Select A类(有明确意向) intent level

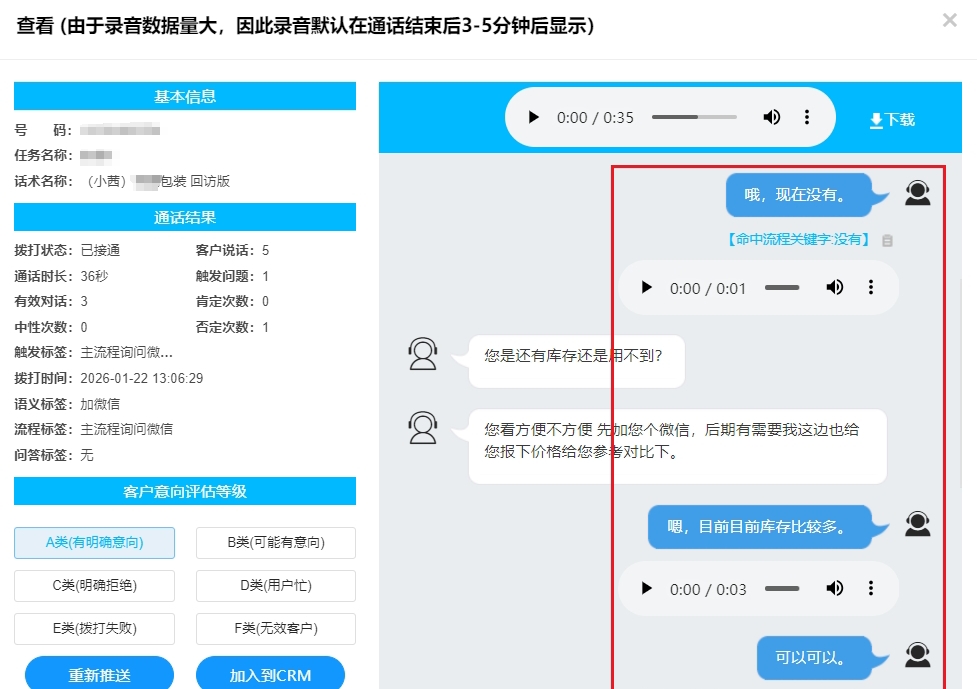click(x=94, y=543)
